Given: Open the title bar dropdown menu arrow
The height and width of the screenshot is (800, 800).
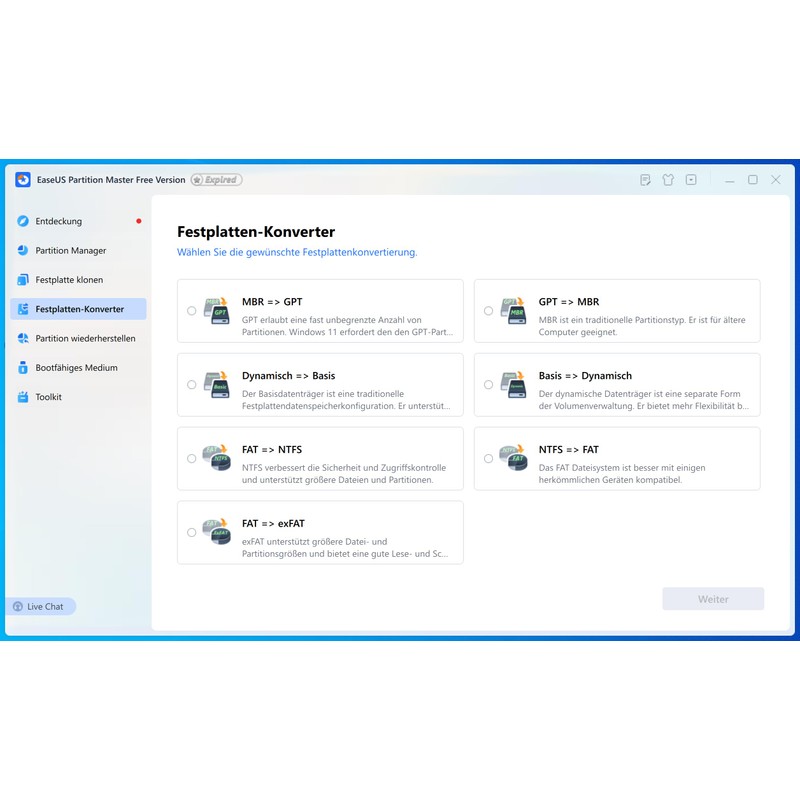Looking at the screenshot, I should pyautogui.click(x=691, y=180).
